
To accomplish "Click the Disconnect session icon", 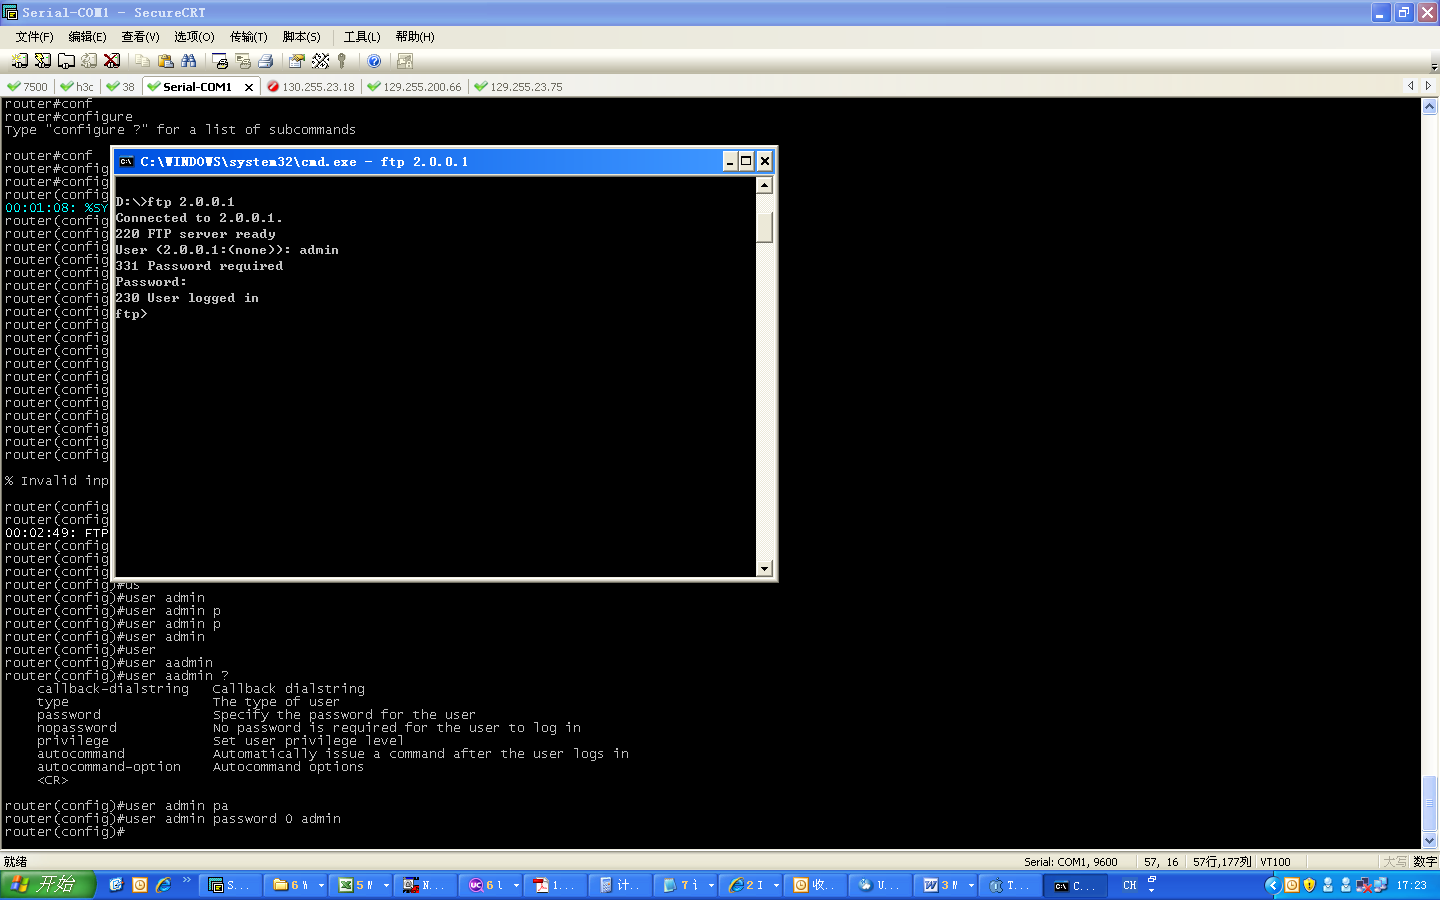I will (112, 61).
